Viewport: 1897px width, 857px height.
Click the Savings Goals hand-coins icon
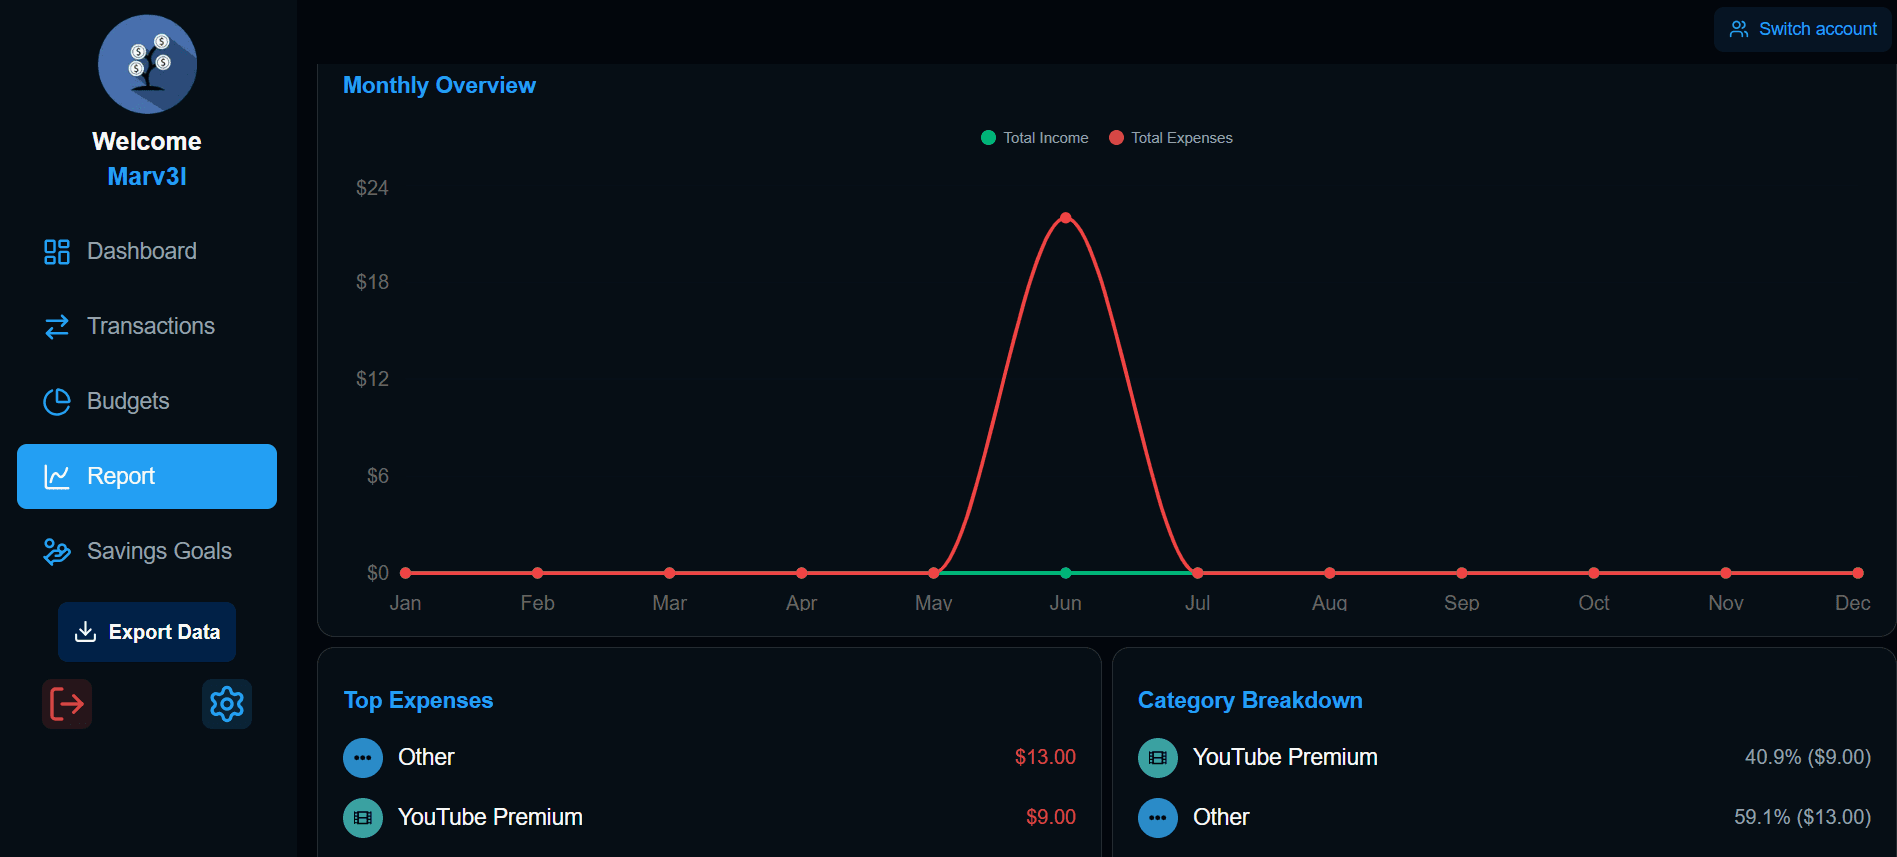[57, 552]
